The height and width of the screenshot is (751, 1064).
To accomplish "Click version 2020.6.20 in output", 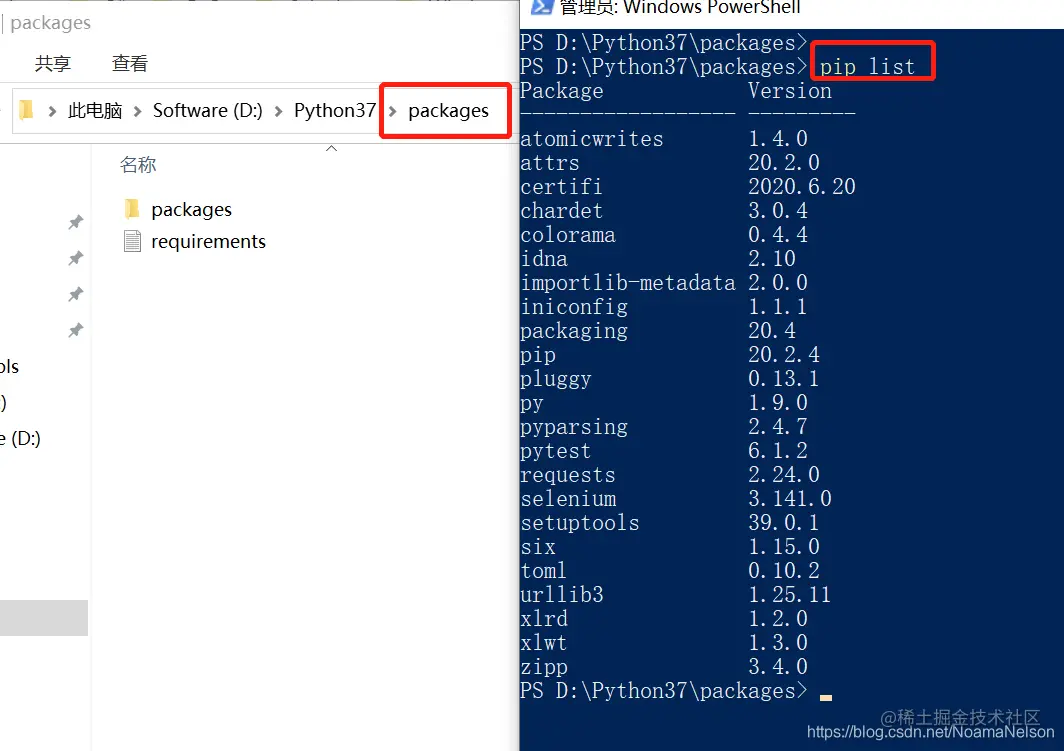I will pos(802,187).
